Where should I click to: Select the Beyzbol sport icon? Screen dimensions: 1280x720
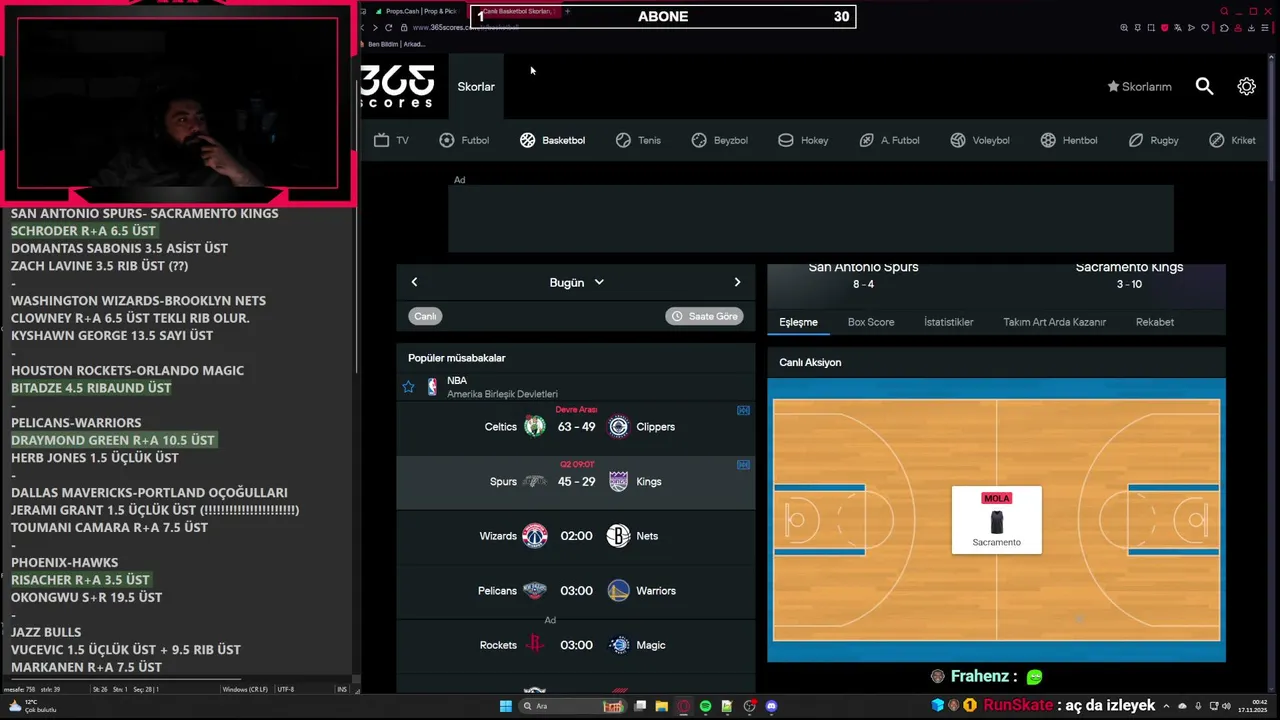699,140
